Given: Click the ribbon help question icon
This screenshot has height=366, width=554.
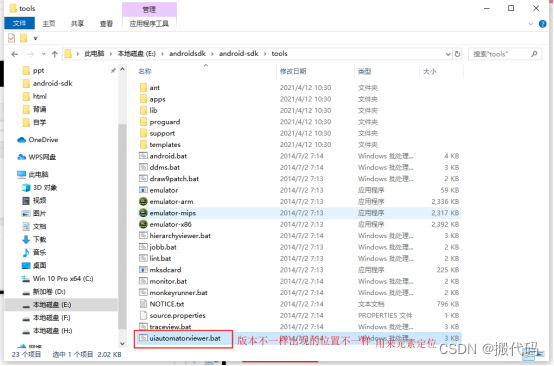Looking at the screenshot, I should pos(542,24).
